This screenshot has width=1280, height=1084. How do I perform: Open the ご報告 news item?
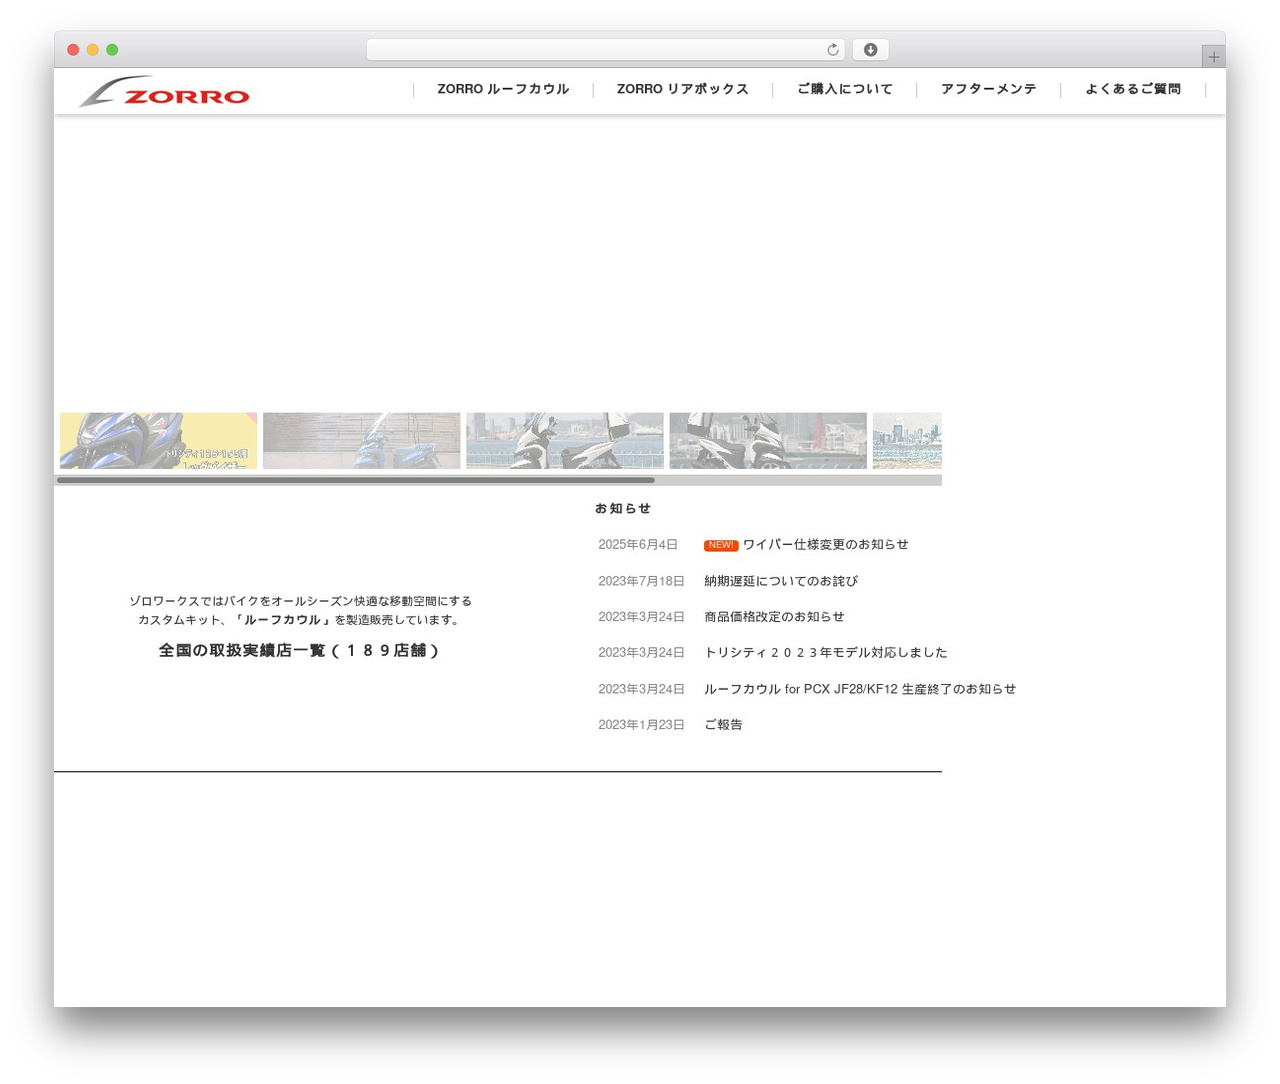click(x=723, y=725)
